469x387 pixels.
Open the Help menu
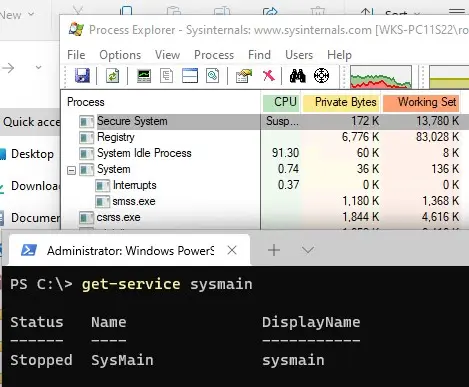click(339, 55)
